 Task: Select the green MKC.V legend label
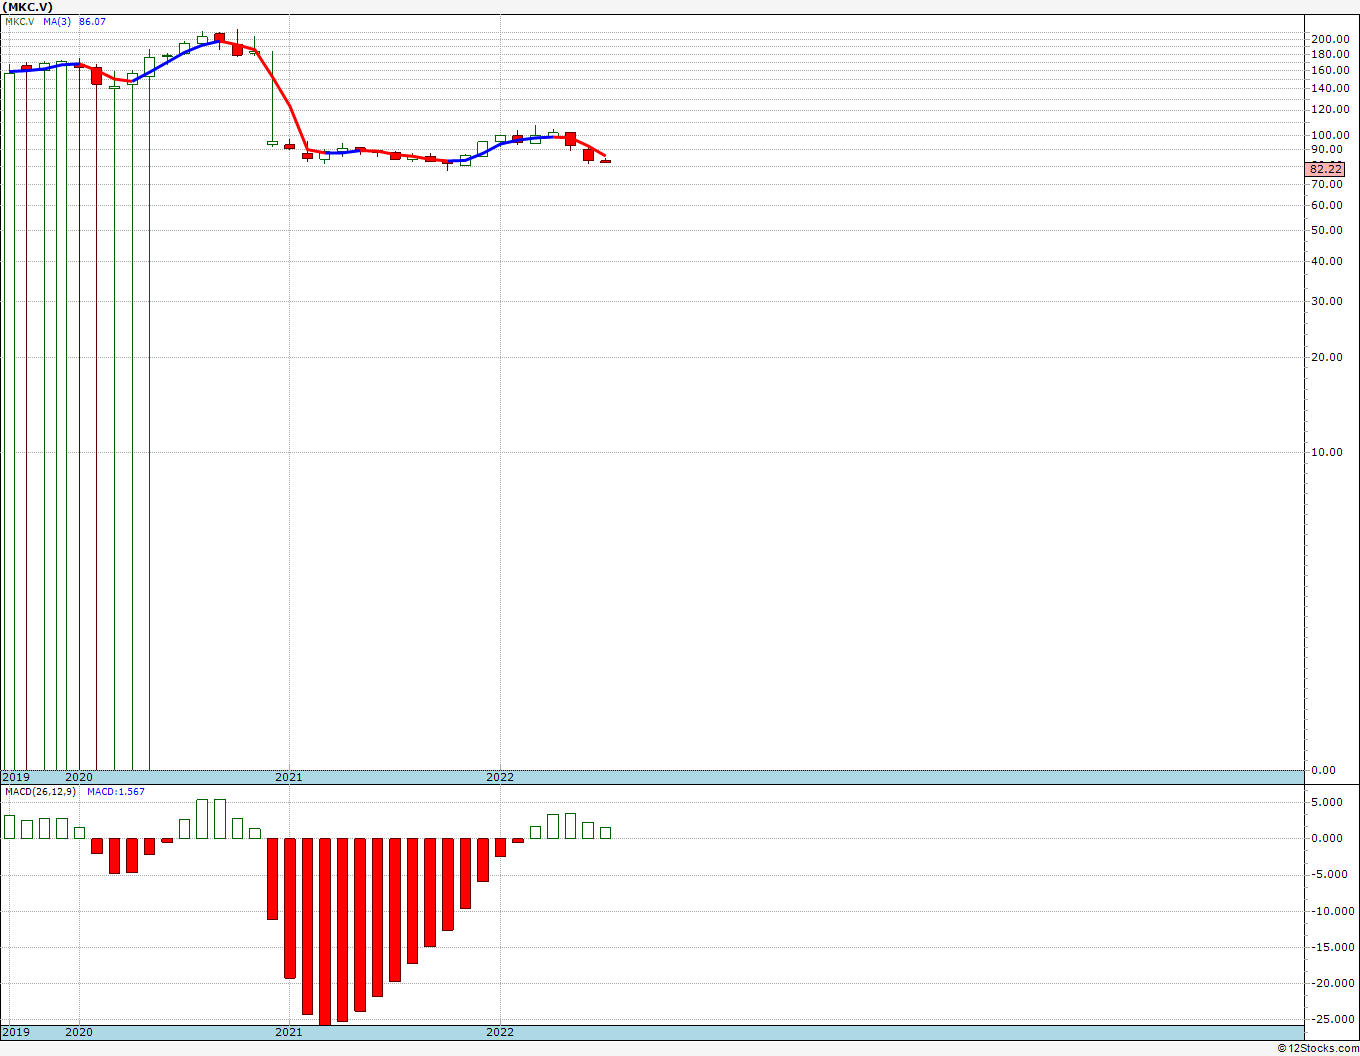point(20,21)
